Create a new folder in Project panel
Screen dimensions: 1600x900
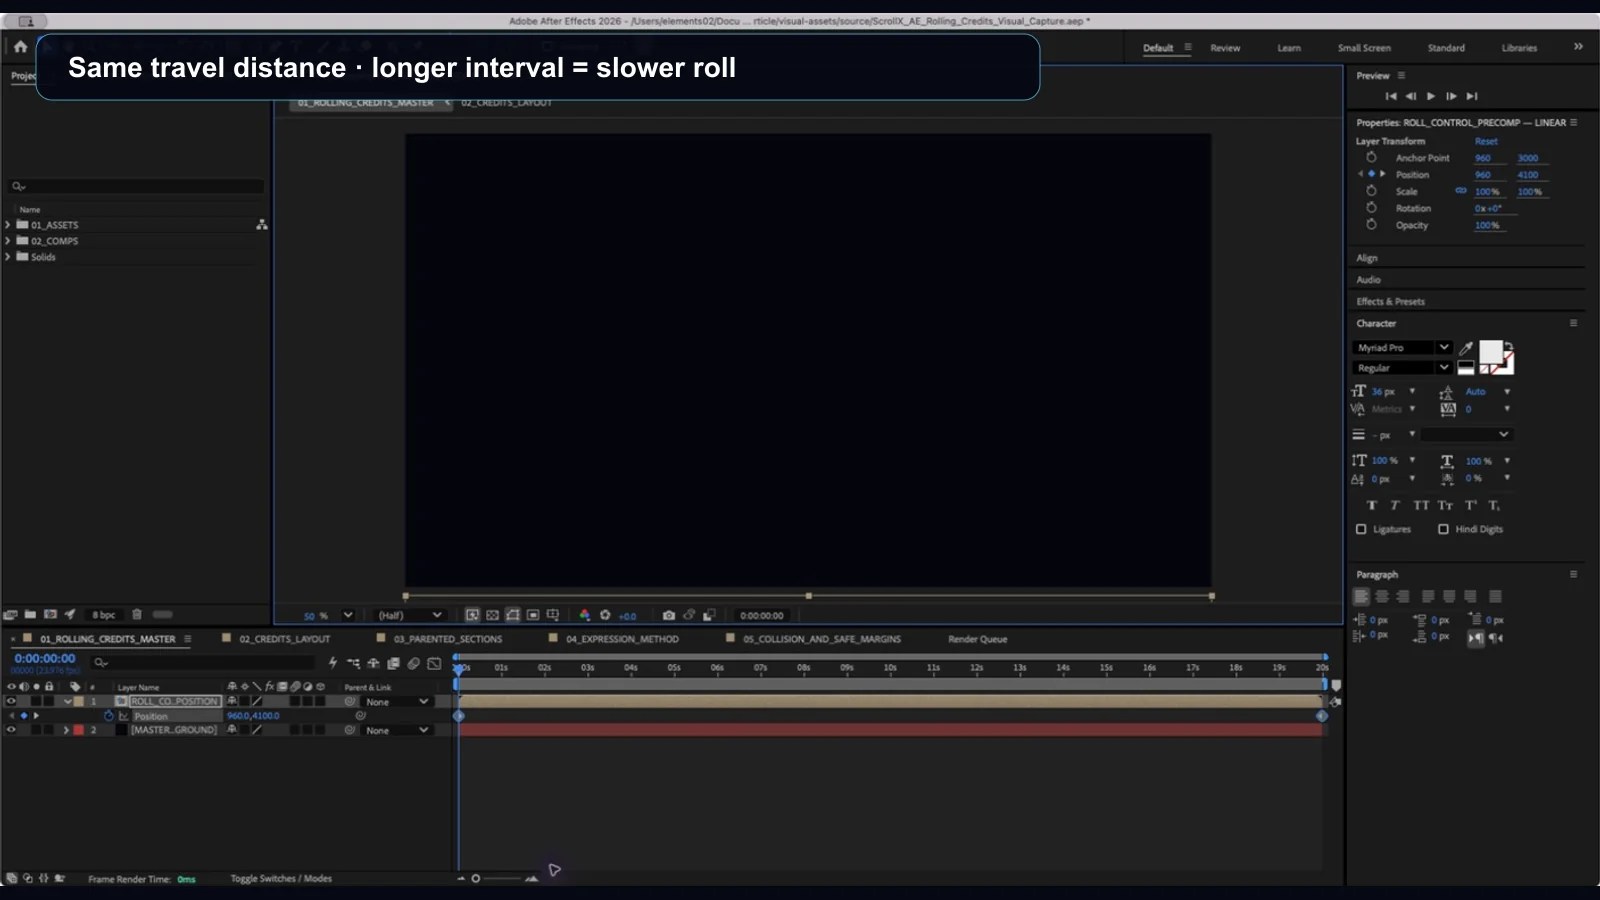[x=30, y=614]
